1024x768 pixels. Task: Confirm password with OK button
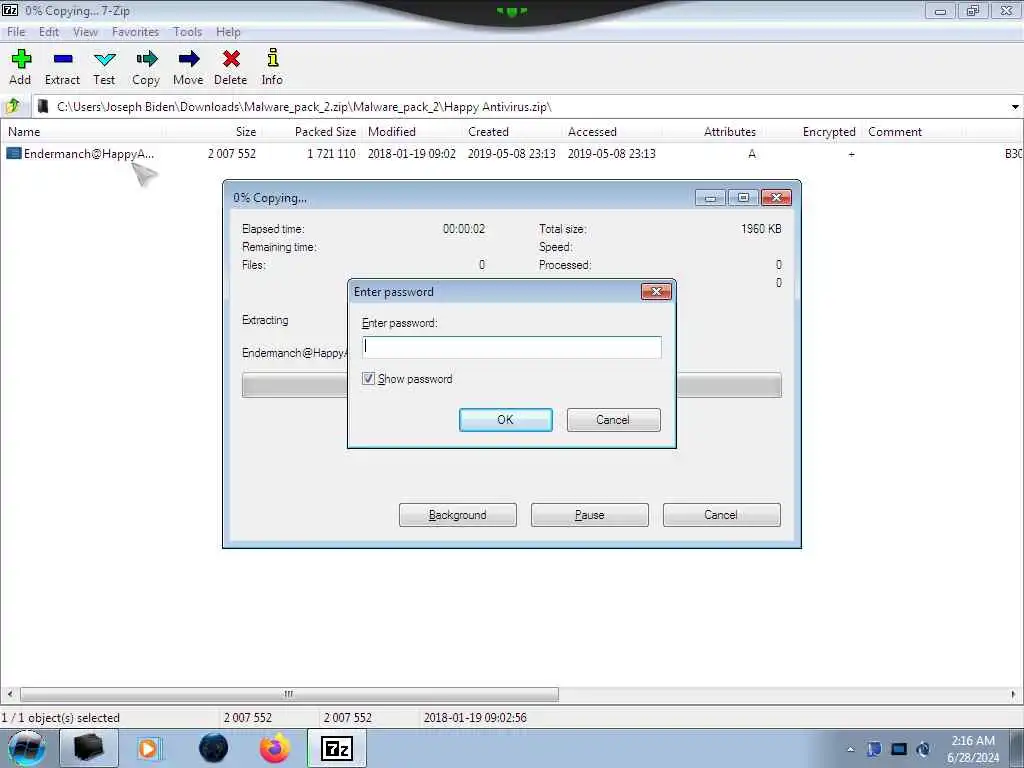coord(505,420)
